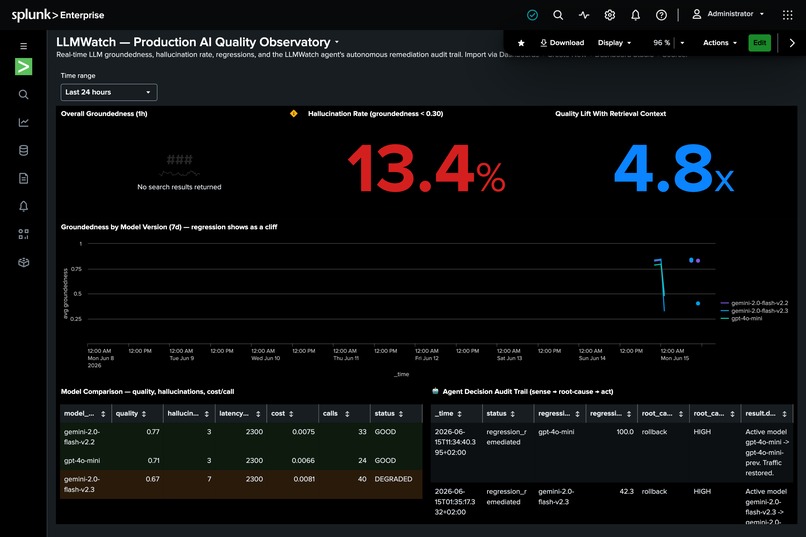The height and width of the screenshot is (537, 806).
Task: Click the 42.3 regression value in audit trail
Action: tap(626, 491)
